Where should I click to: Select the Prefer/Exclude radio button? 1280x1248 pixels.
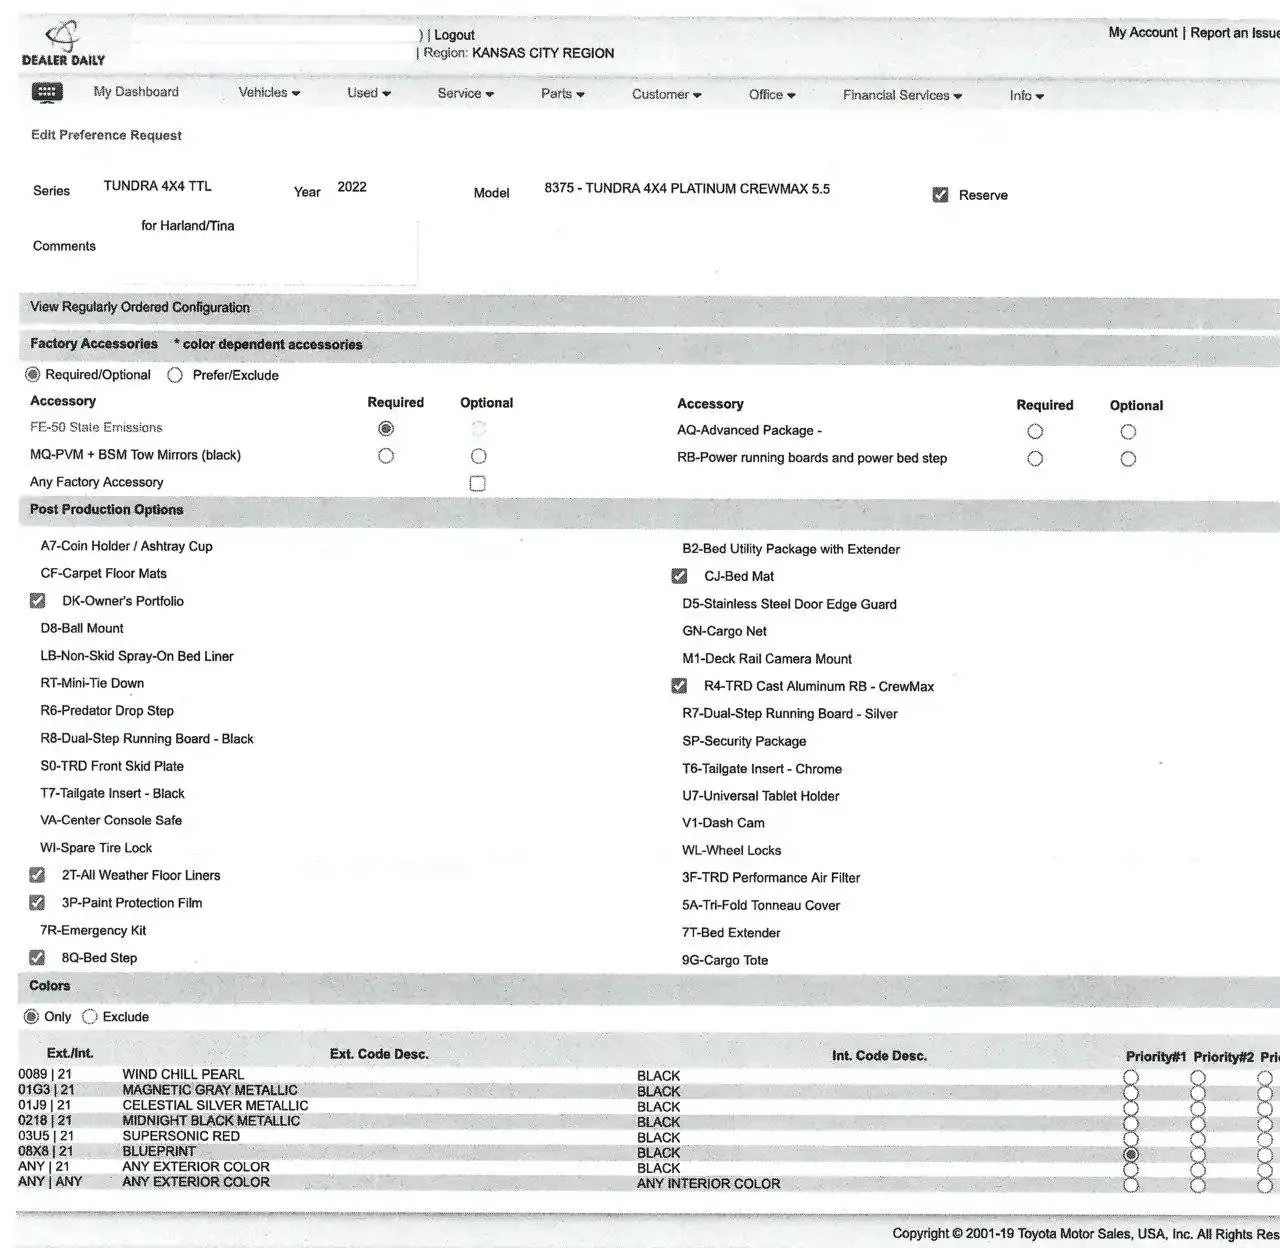[x=176, y=375]
